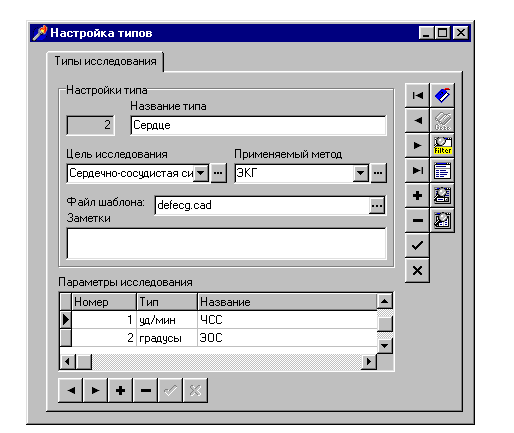Click magnifier over table icon button
The image size is (514, 433).
click(x=442, y=220)
